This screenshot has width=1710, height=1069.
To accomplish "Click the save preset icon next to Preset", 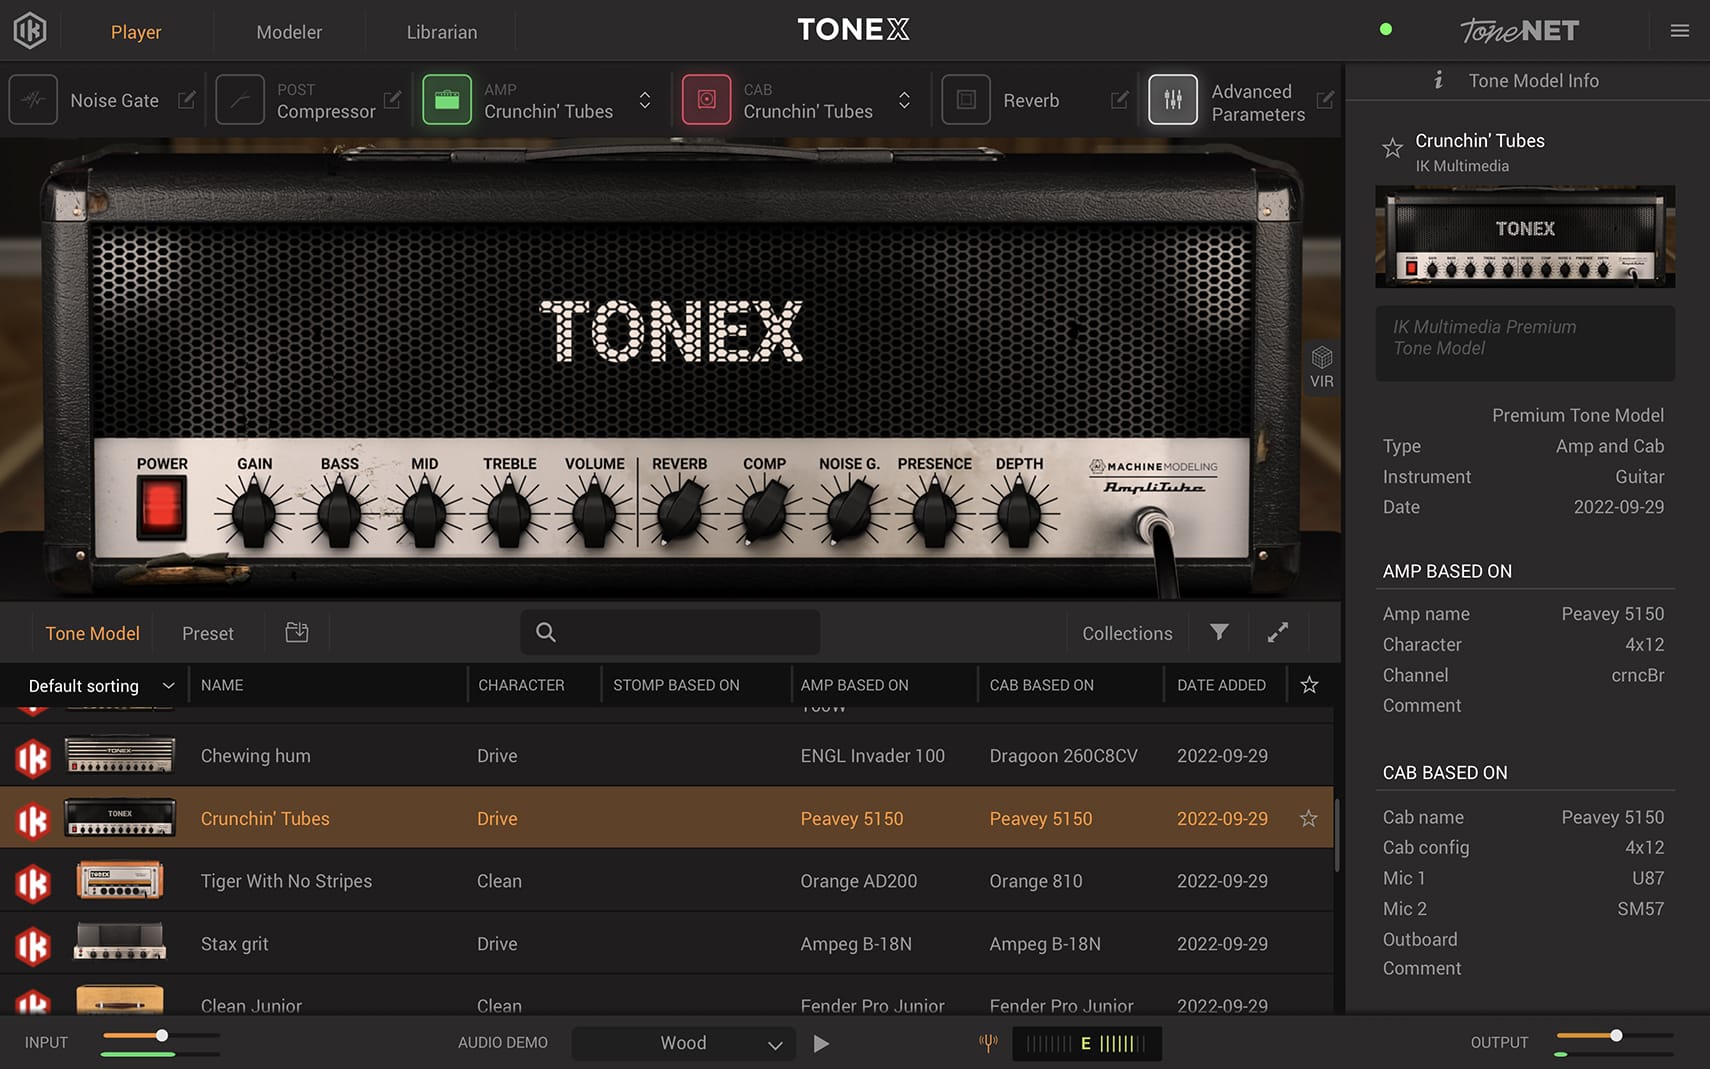I will (296, 632).
